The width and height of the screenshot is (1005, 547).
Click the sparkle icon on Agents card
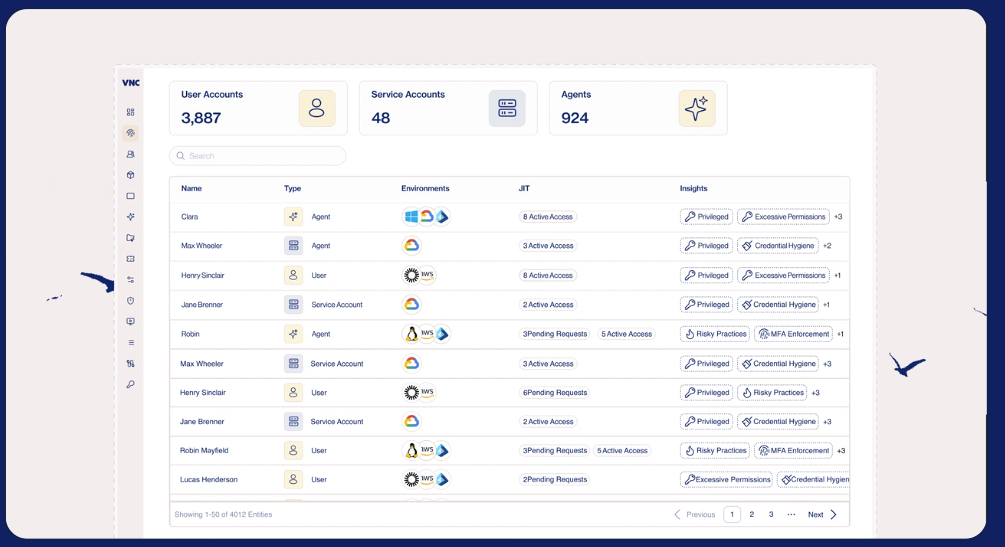697,108
